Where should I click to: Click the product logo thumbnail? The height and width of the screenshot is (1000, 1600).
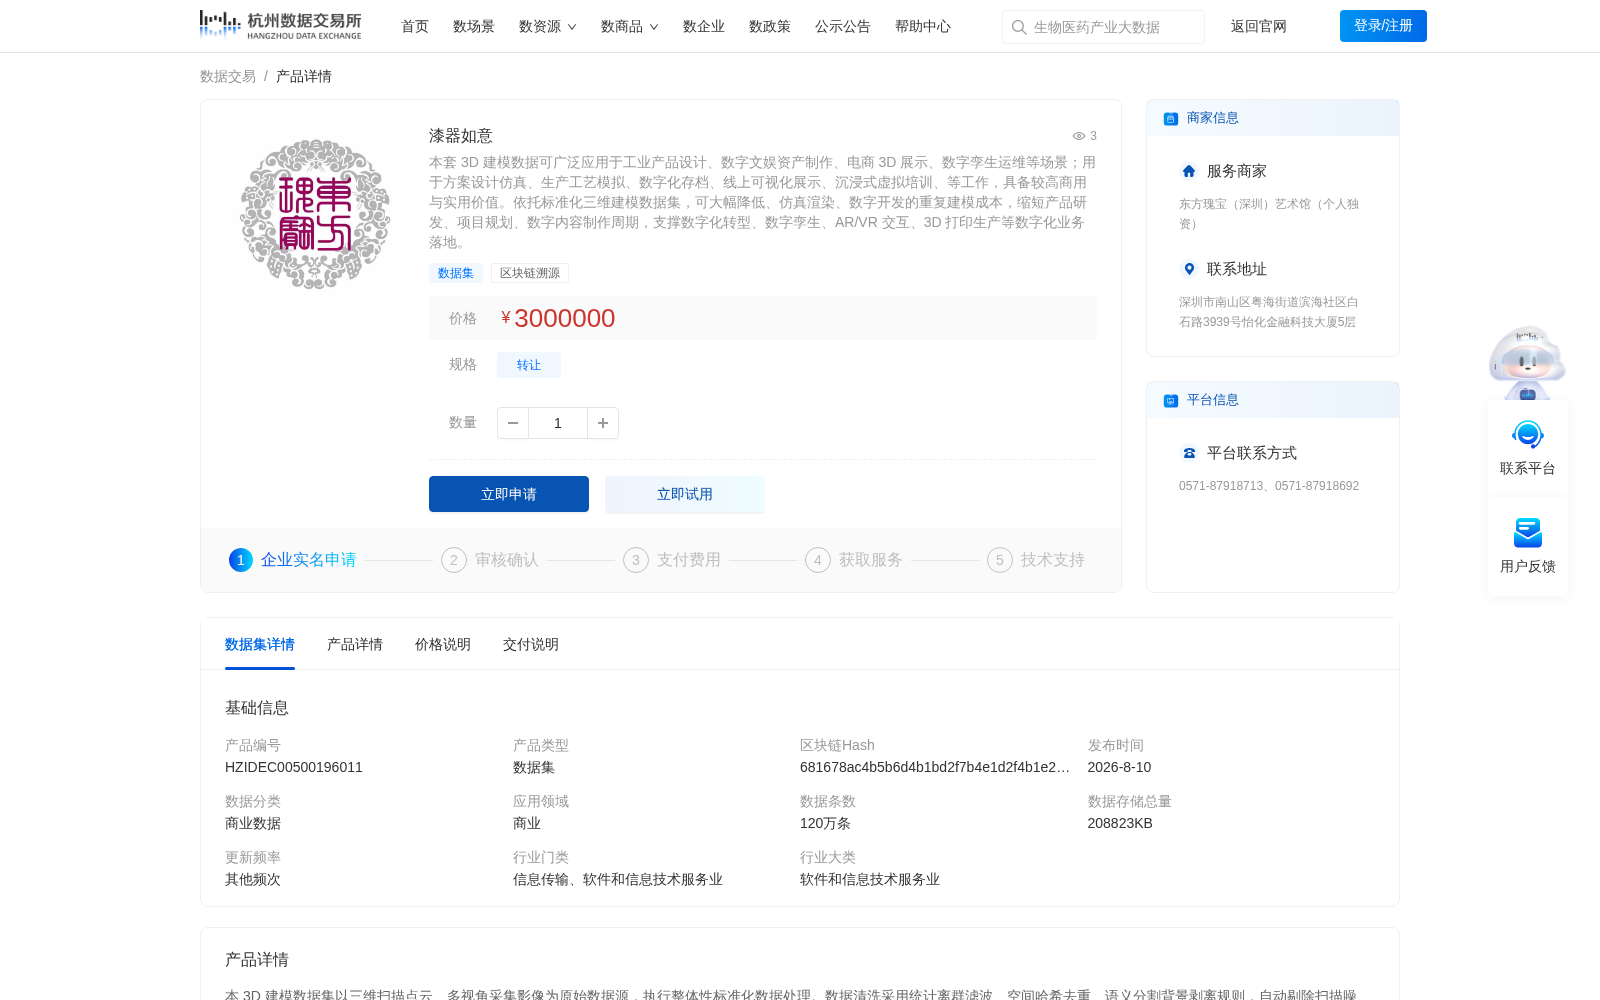click(x=315, y=214)
